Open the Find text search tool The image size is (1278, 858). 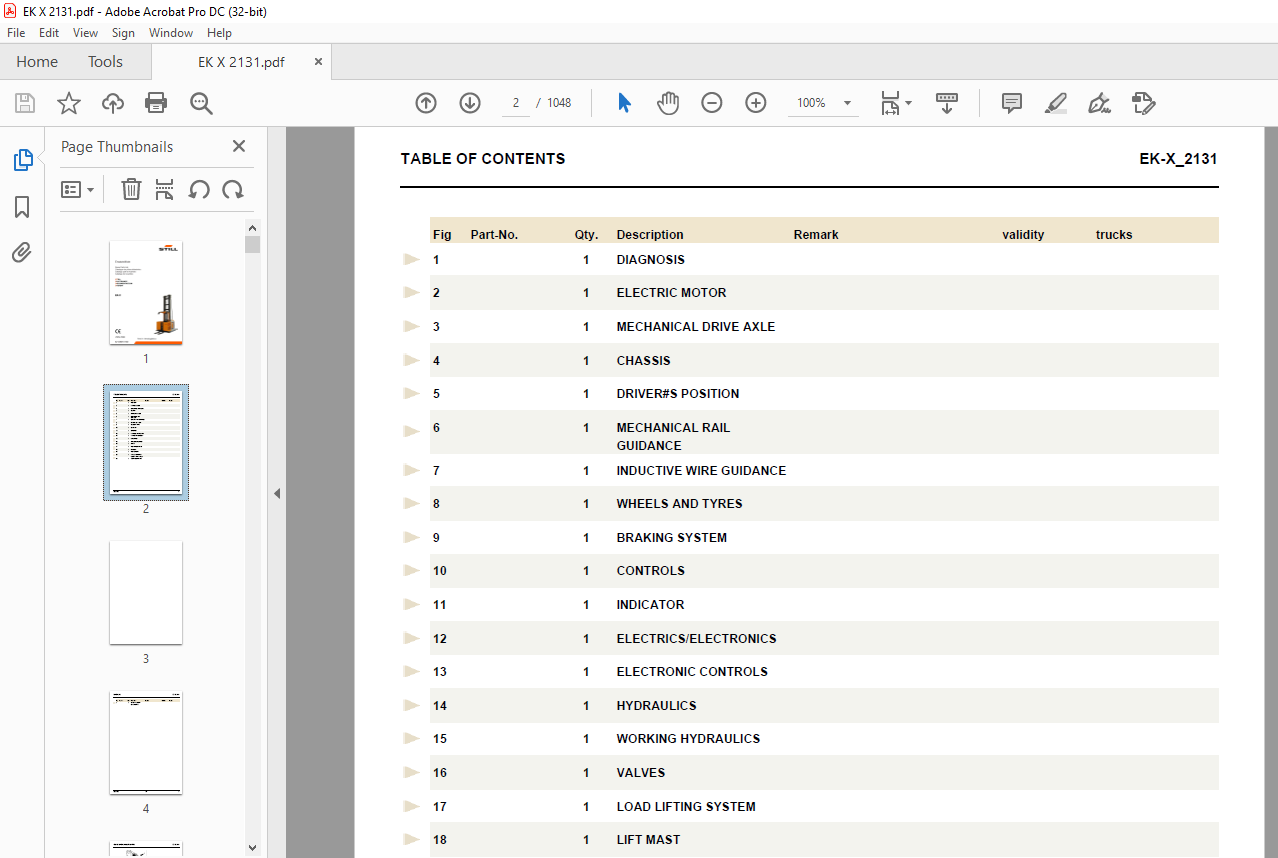click(201, 103)
